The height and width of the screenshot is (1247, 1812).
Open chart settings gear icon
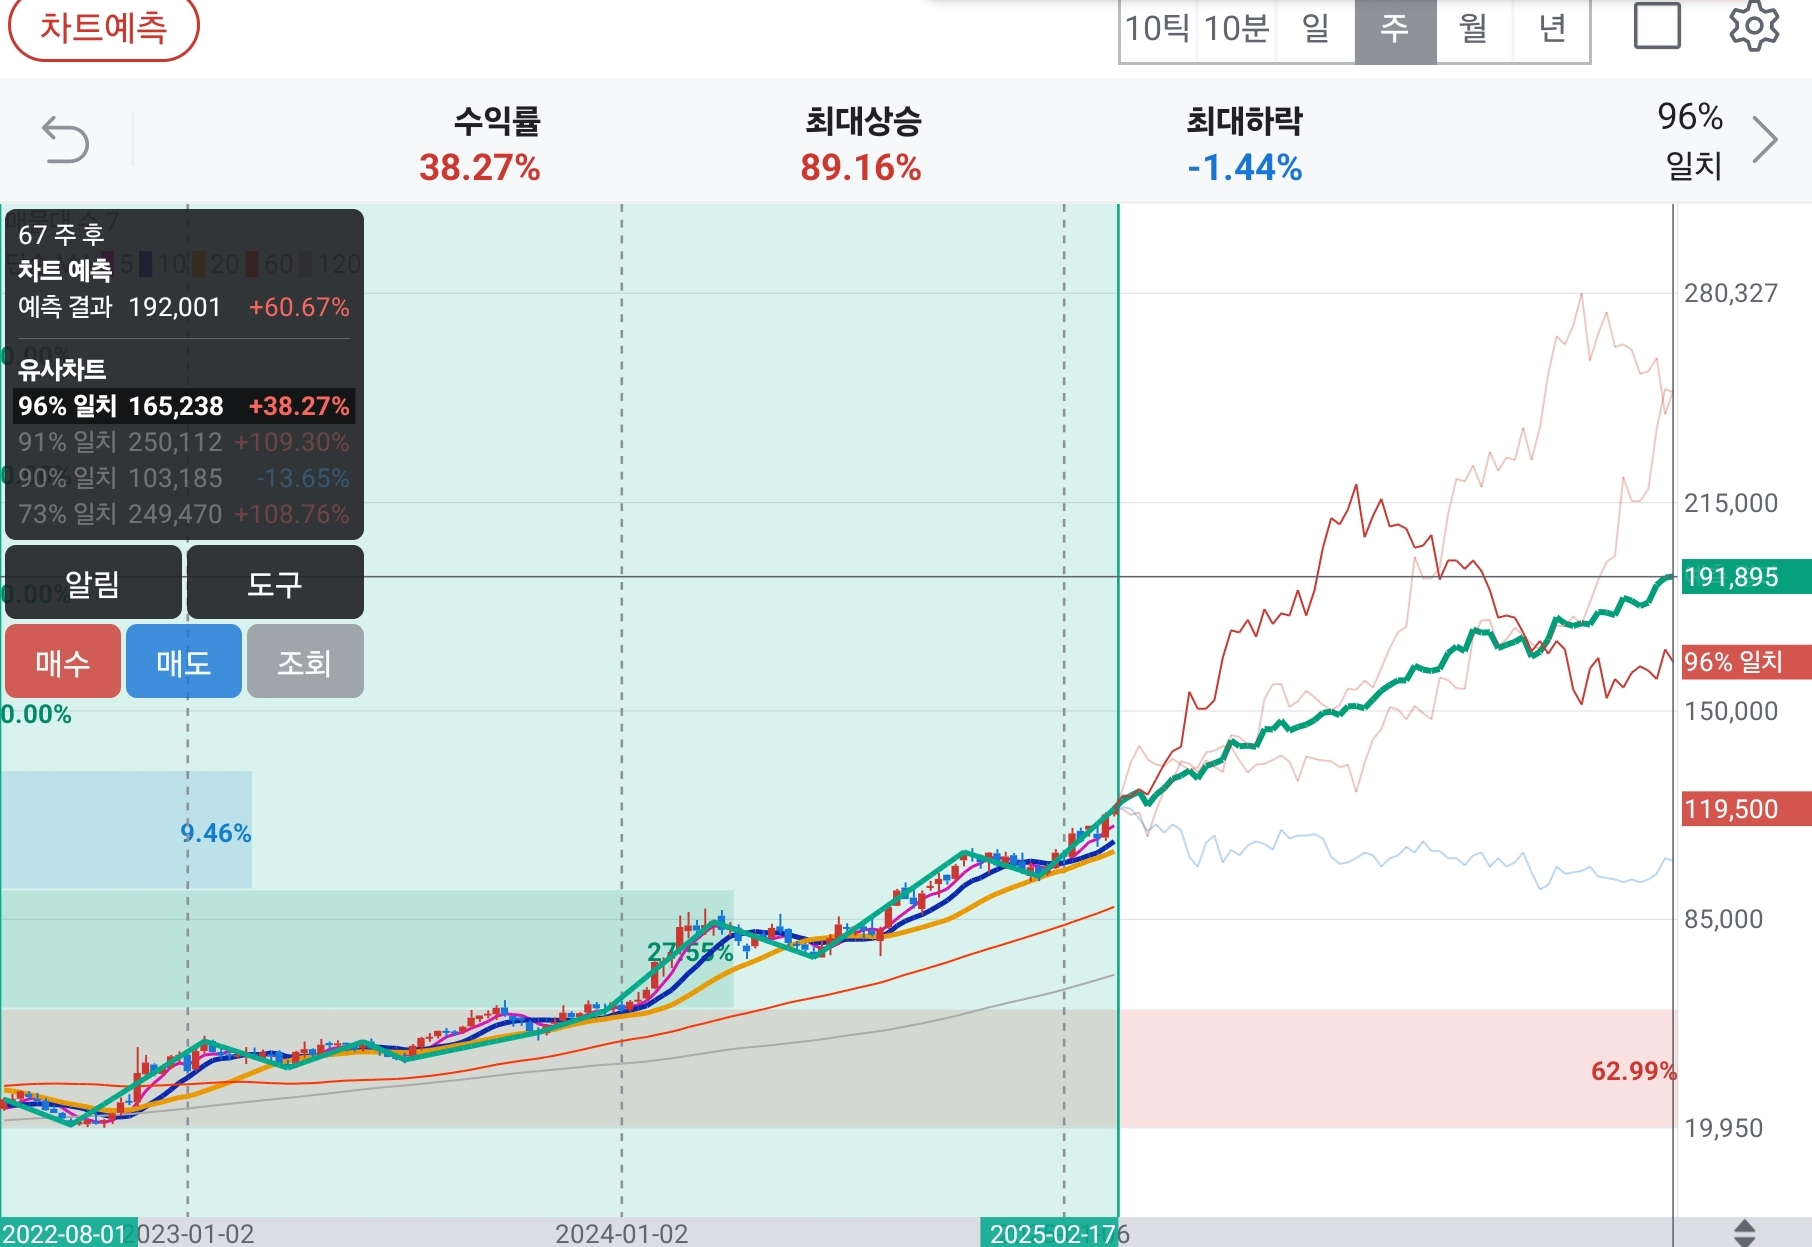[1754, 25]
